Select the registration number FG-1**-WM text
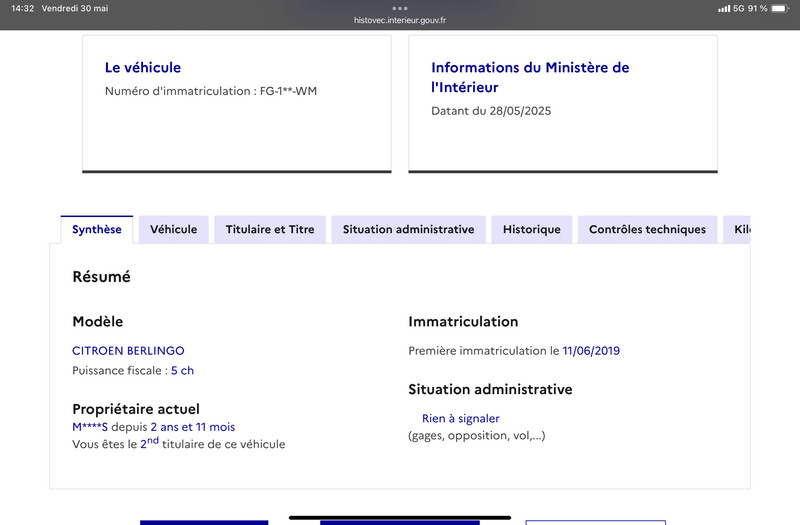The width and height of the screenshot is (800, 525). tap(288, 91)
